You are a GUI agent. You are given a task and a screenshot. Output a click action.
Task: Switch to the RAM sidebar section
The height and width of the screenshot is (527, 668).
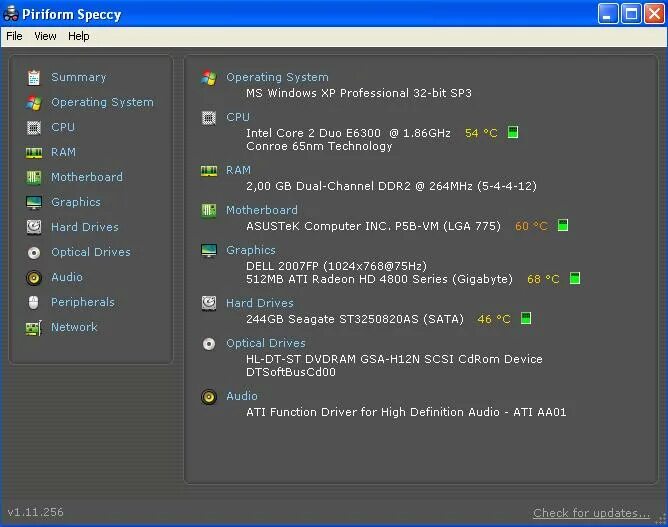pyautogui.click(x=63, y=152)
